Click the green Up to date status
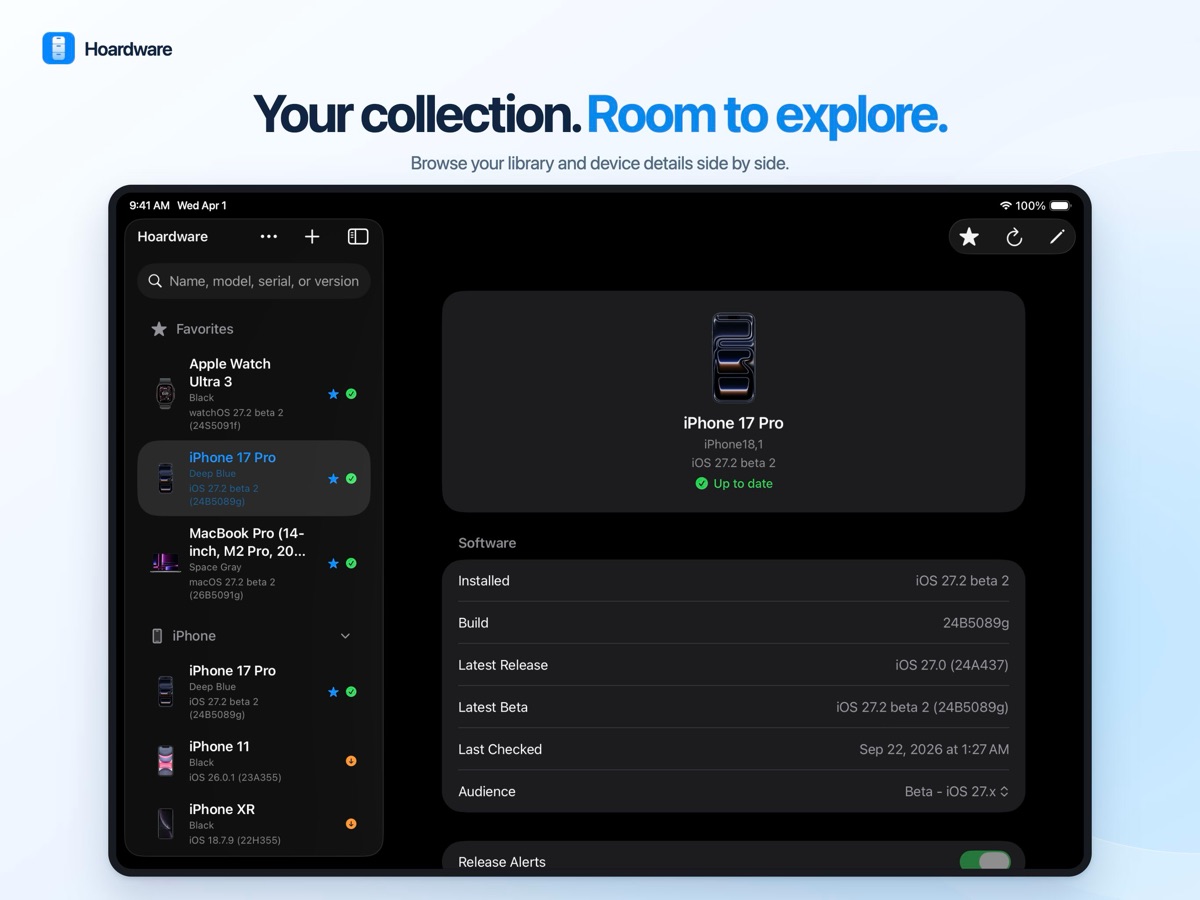This screenshot has height=900, width=1200. point(734,484)
